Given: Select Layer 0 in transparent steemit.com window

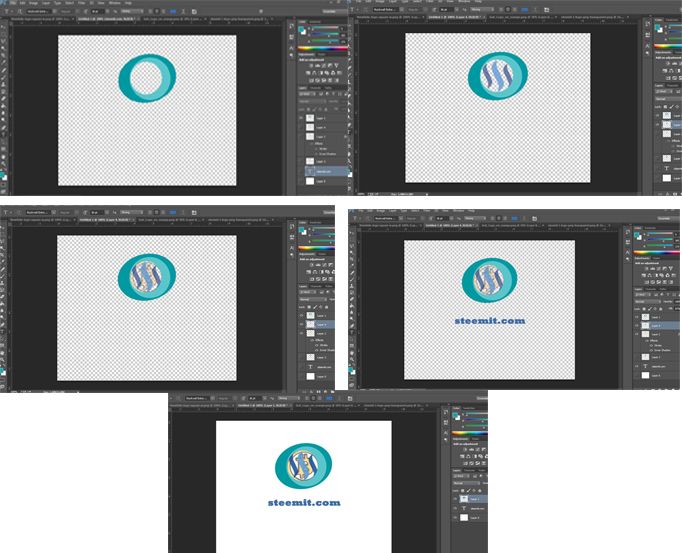Looking at the screenshot, I should click(x=657, y=375).
